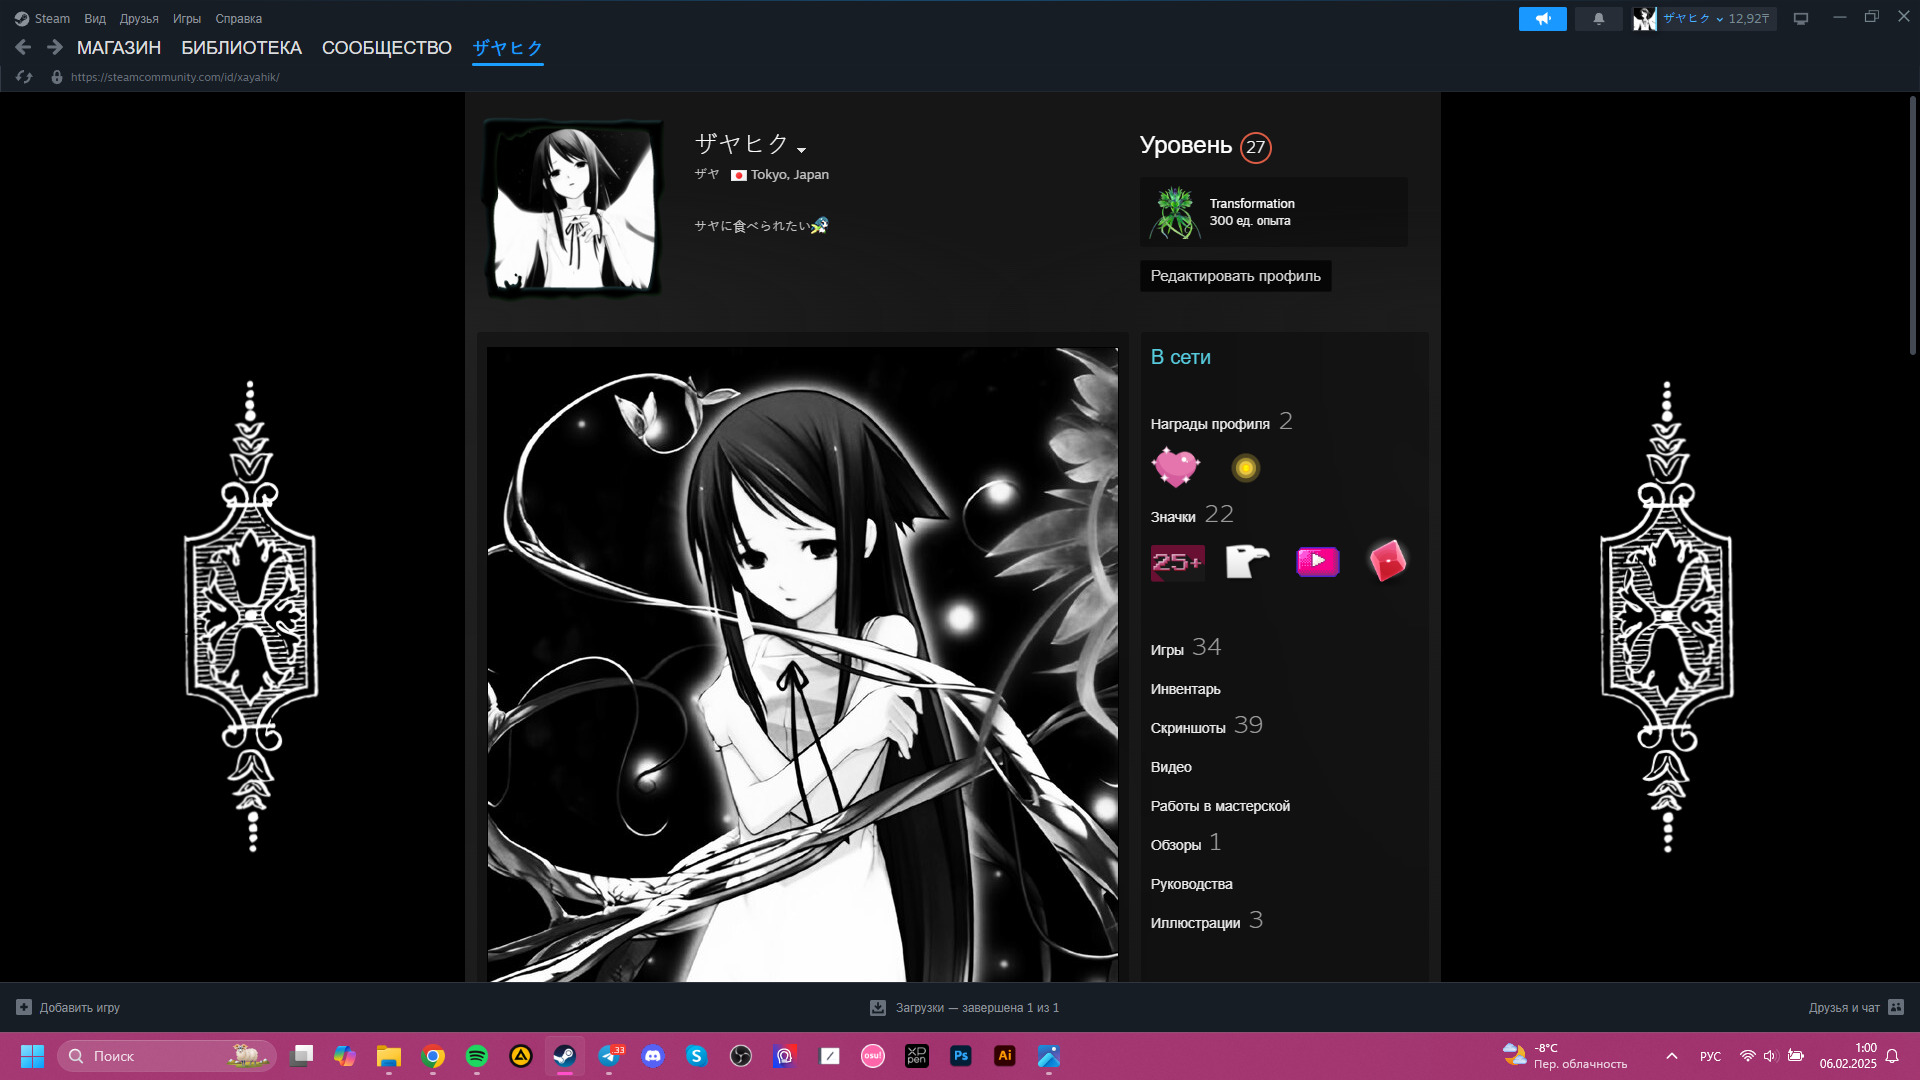
Task: Open the Transformation badge icon
Action: click(1175, 212)
